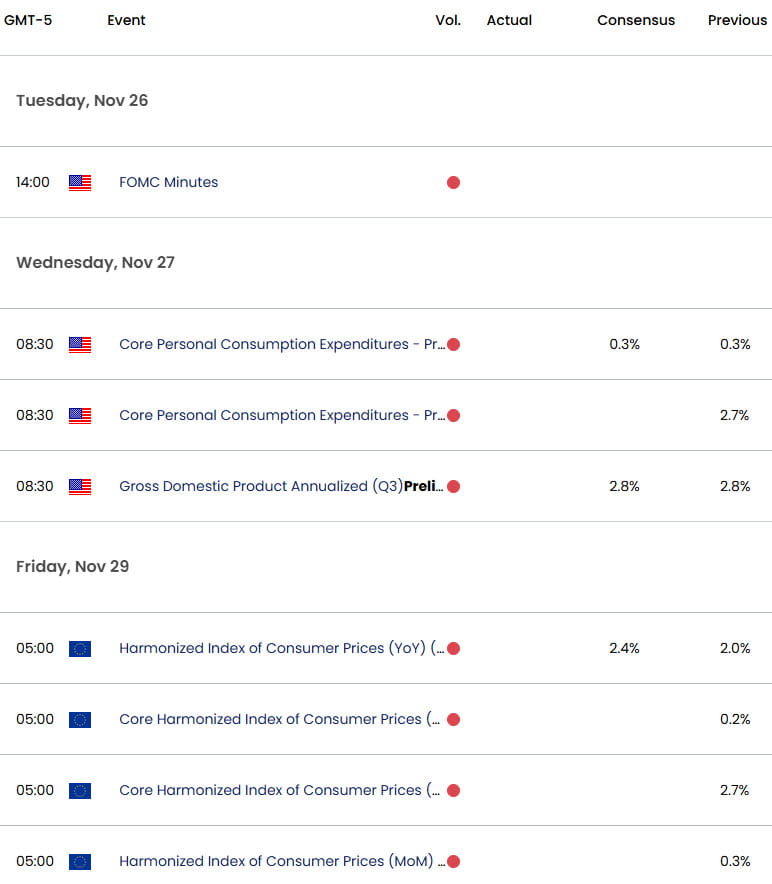This screenshot has width=772, height=884.
Task: Click the EU flag on the last MoM row
Action: click(x=79, y=861)
